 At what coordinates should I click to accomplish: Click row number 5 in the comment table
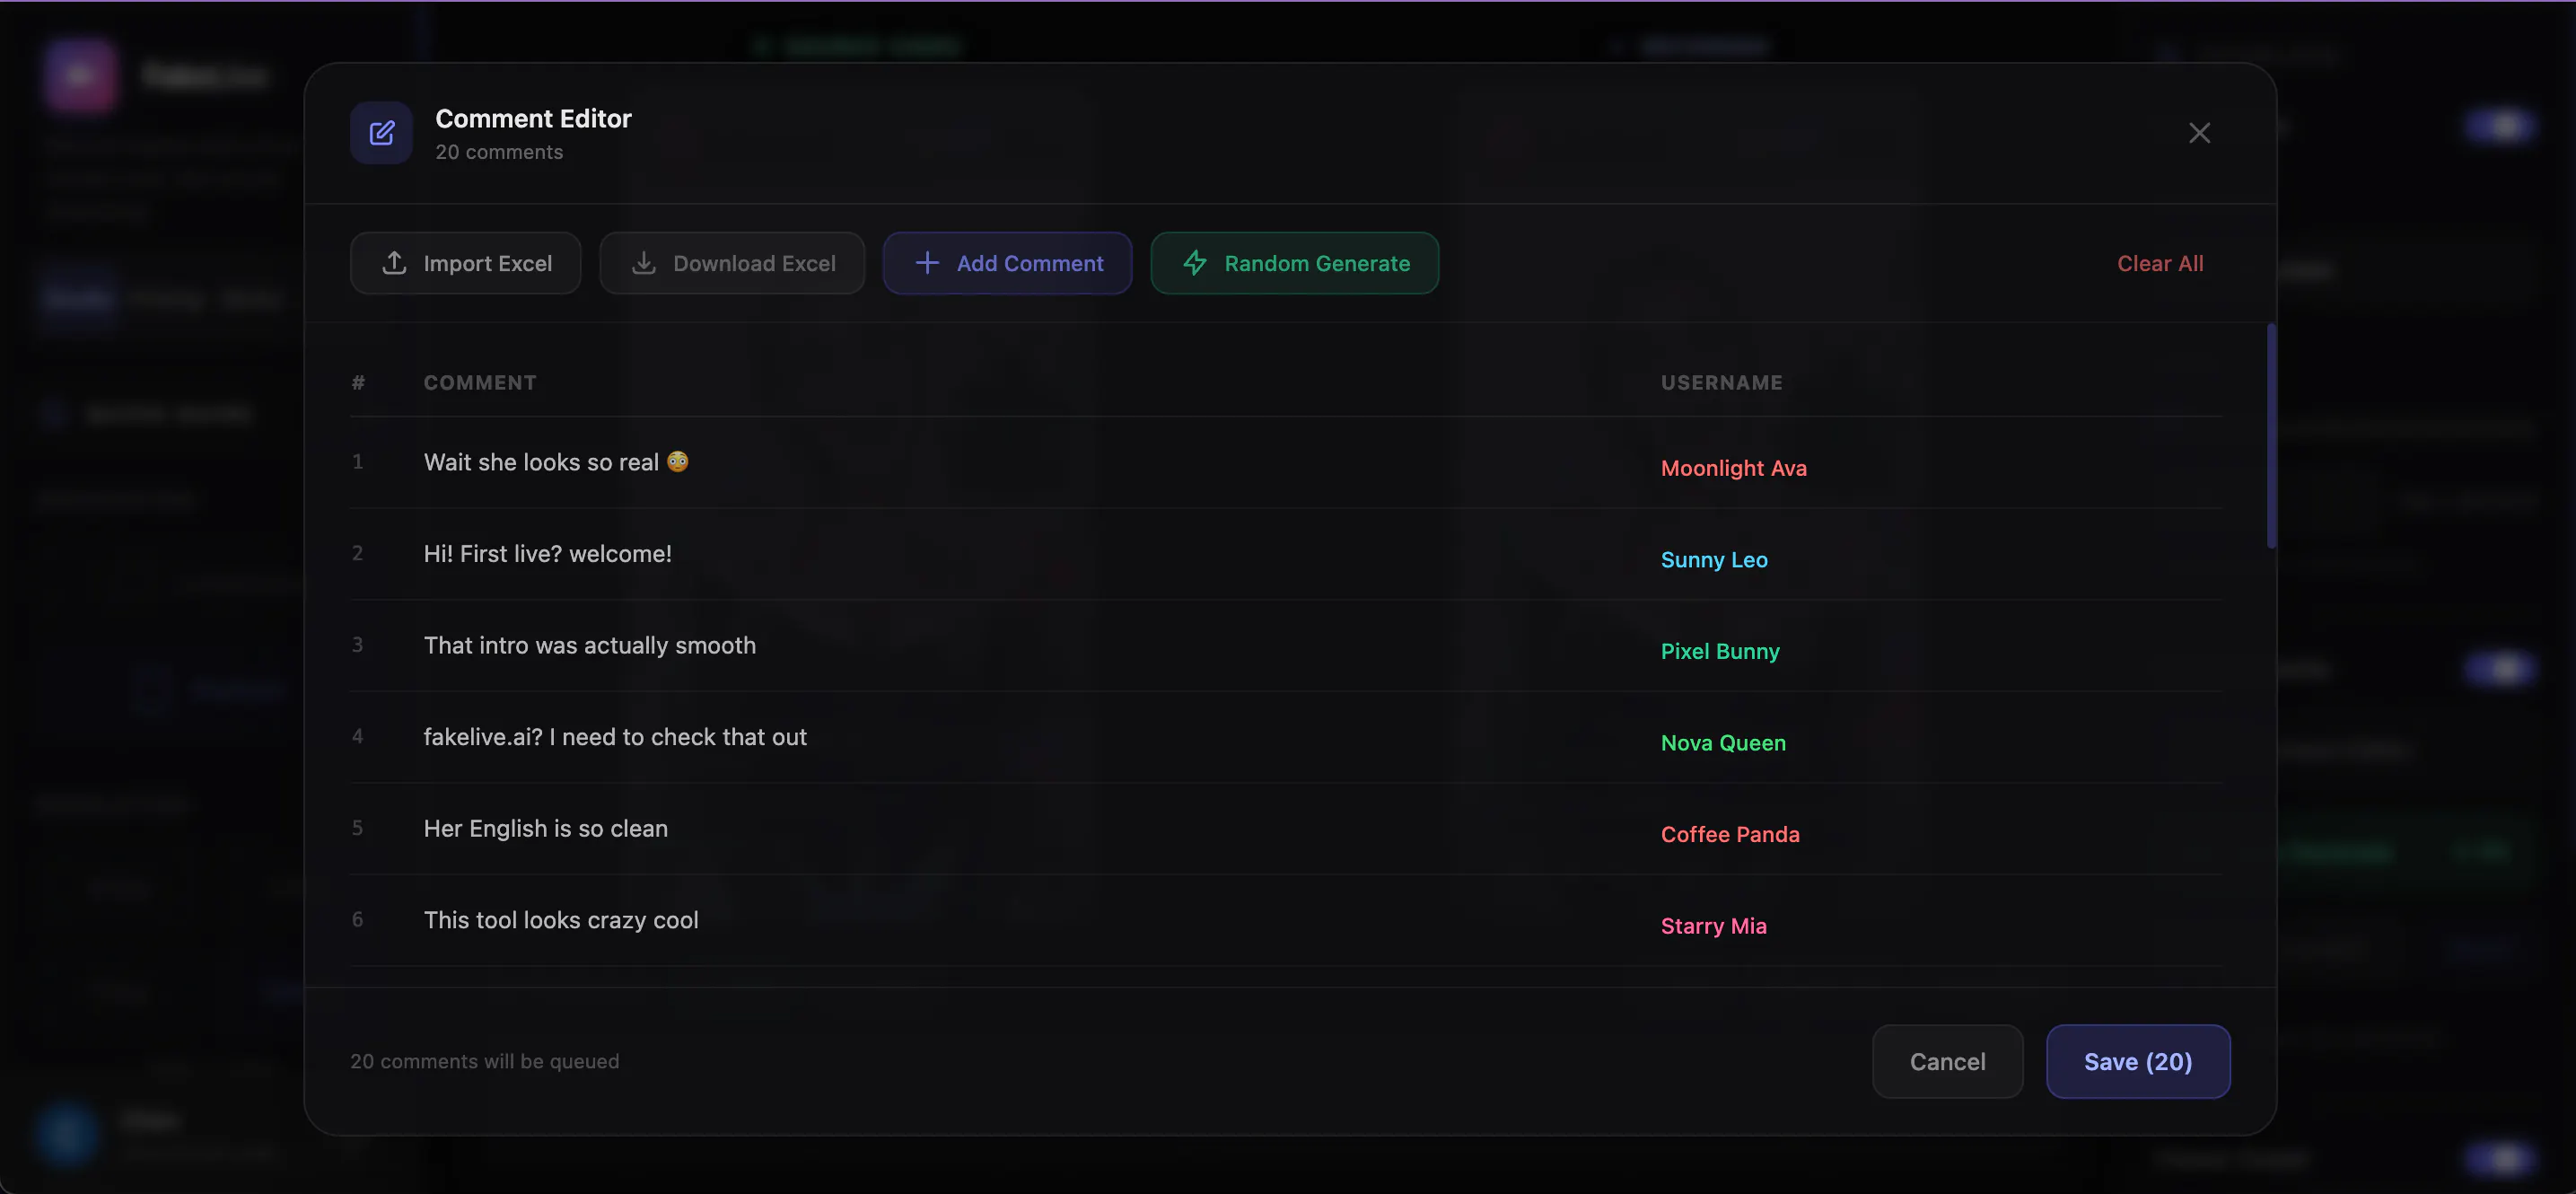pos(357,828)
